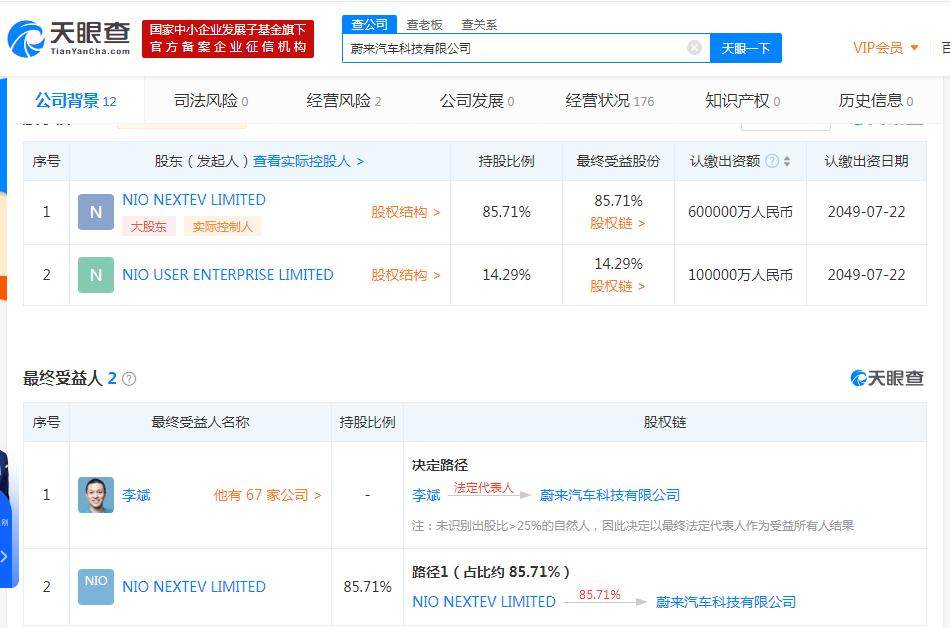Image resolution: width=950 pixels, height=628 pixels.
Task: Click 李斌's profile photo
Action: (x=96, y=495)
